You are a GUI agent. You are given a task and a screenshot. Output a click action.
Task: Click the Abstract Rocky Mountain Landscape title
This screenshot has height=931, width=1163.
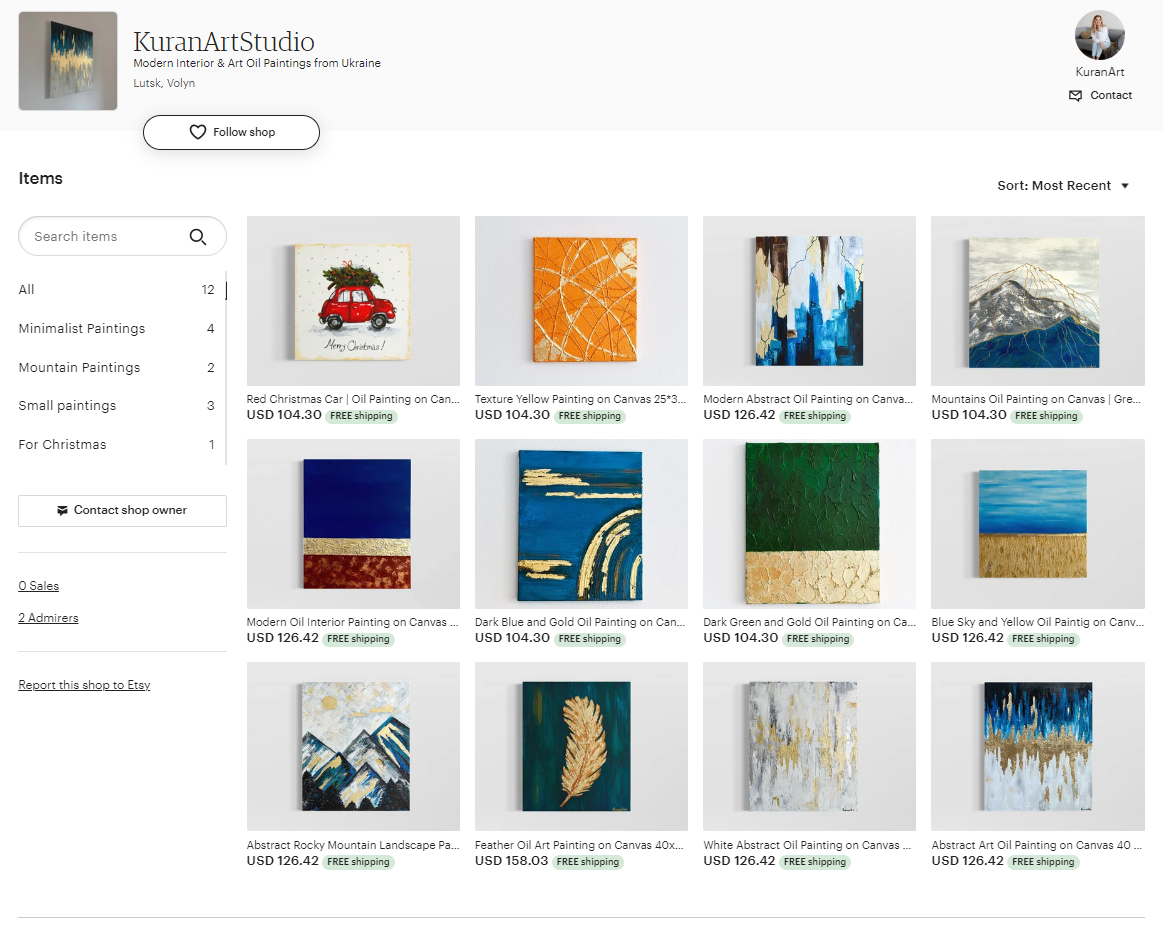pos(353,845)
